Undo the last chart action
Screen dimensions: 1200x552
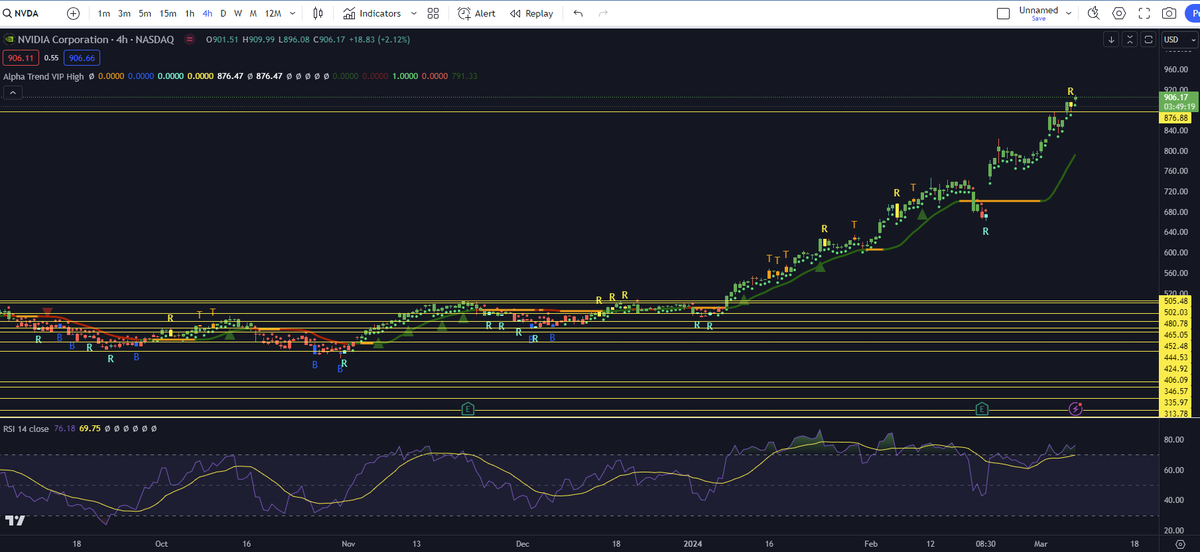click(578, 14)
